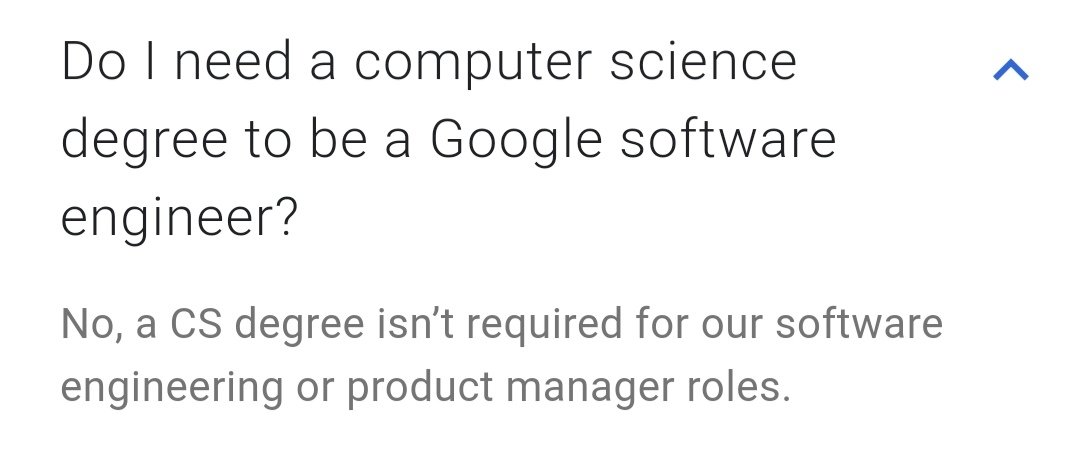
Task: Collapse the FAQ answer using the blue chevron
Action: [1010, 70]
